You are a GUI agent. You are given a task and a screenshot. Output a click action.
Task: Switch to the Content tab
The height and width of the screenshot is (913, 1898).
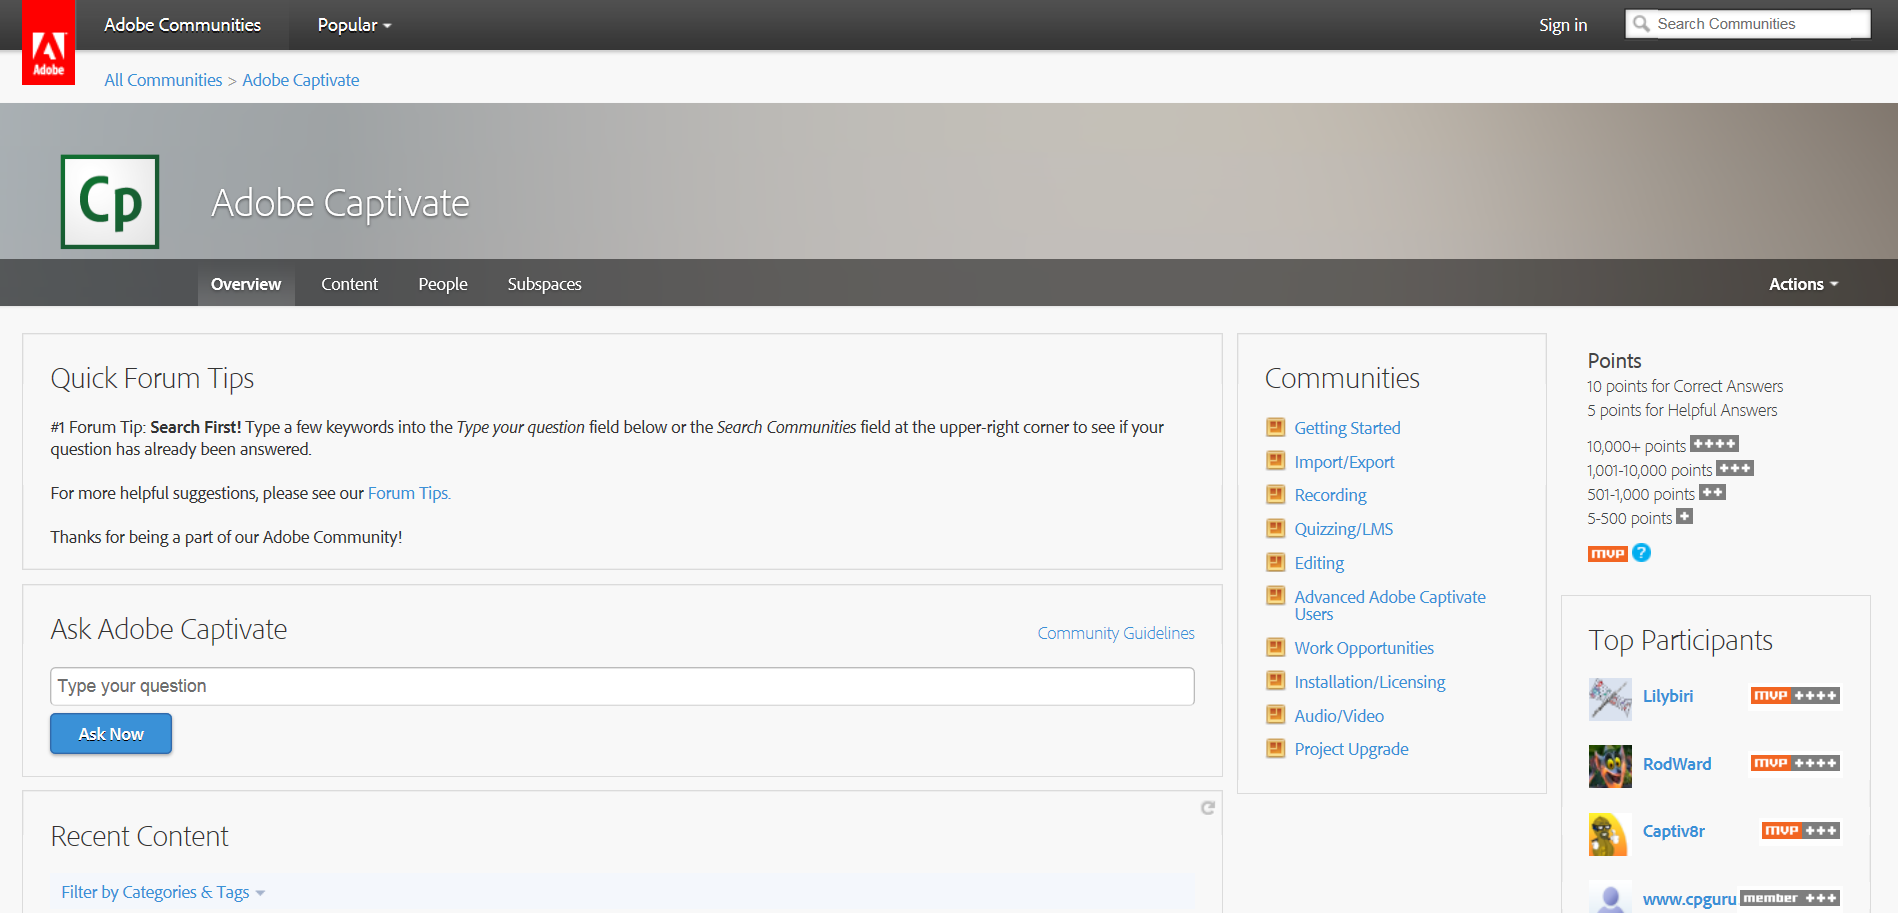click(349, 284)
